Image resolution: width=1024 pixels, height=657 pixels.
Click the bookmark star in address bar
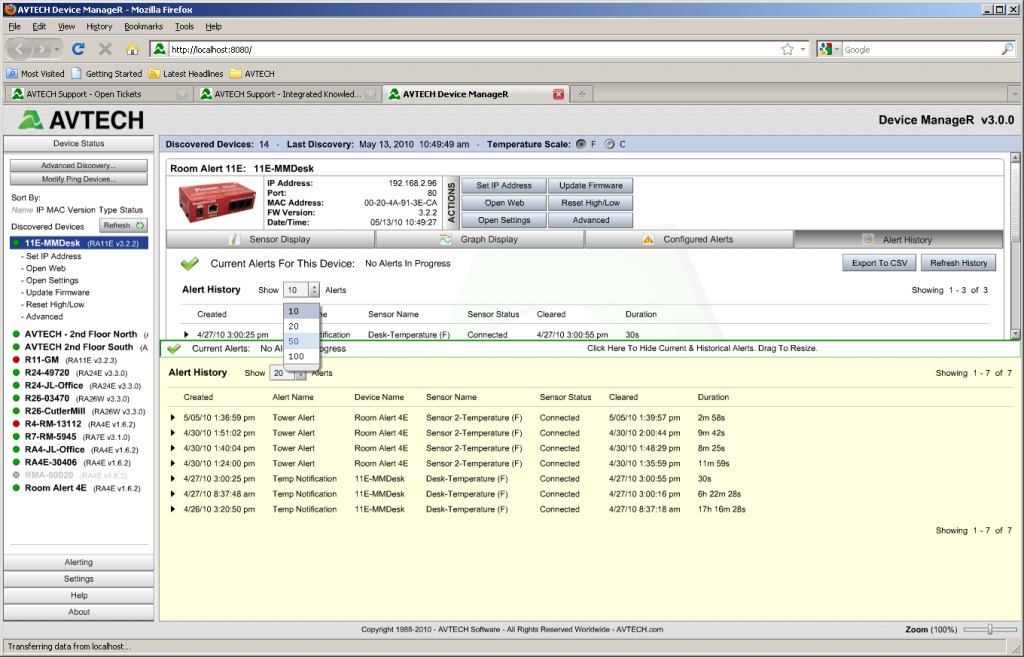pyautogui.click(x=786, y=49)
